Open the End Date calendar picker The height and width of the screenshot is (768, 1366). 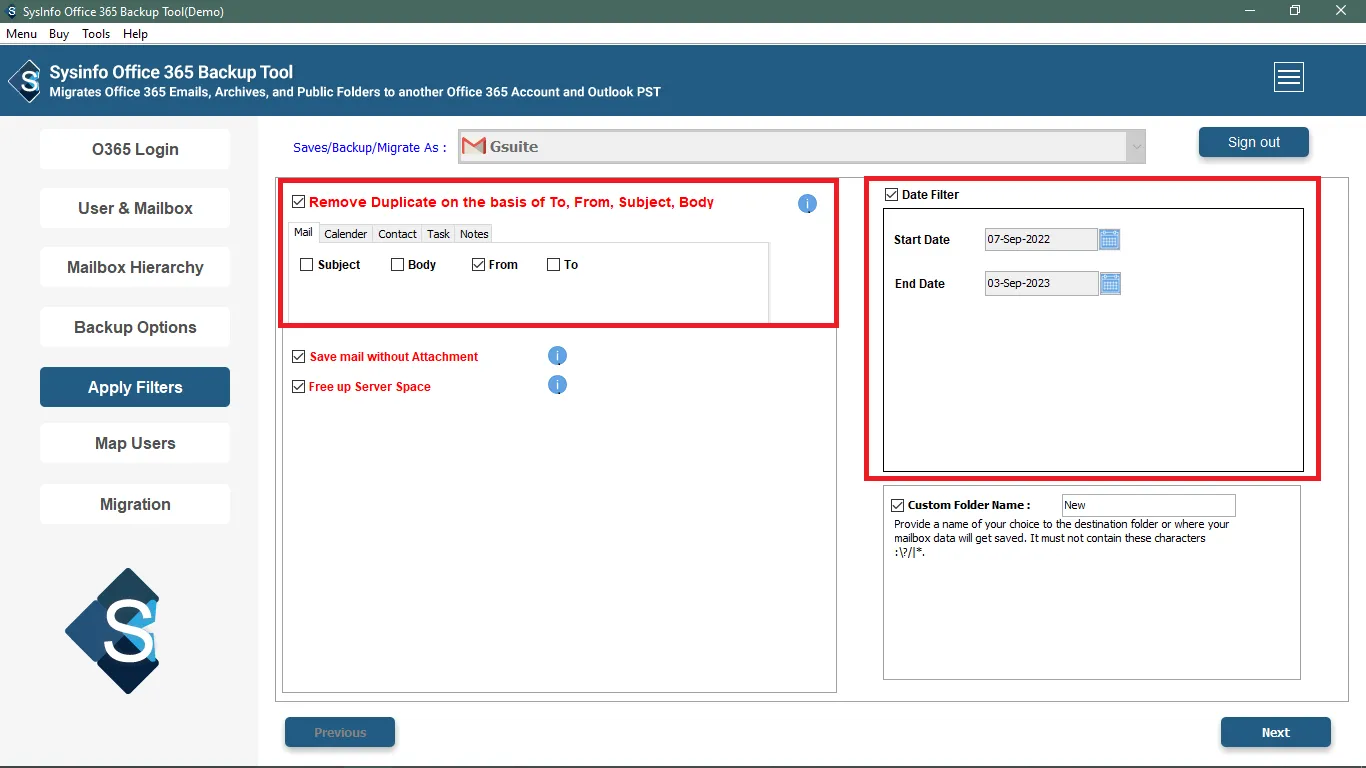pyautogui.click(x=1110, y=284)
